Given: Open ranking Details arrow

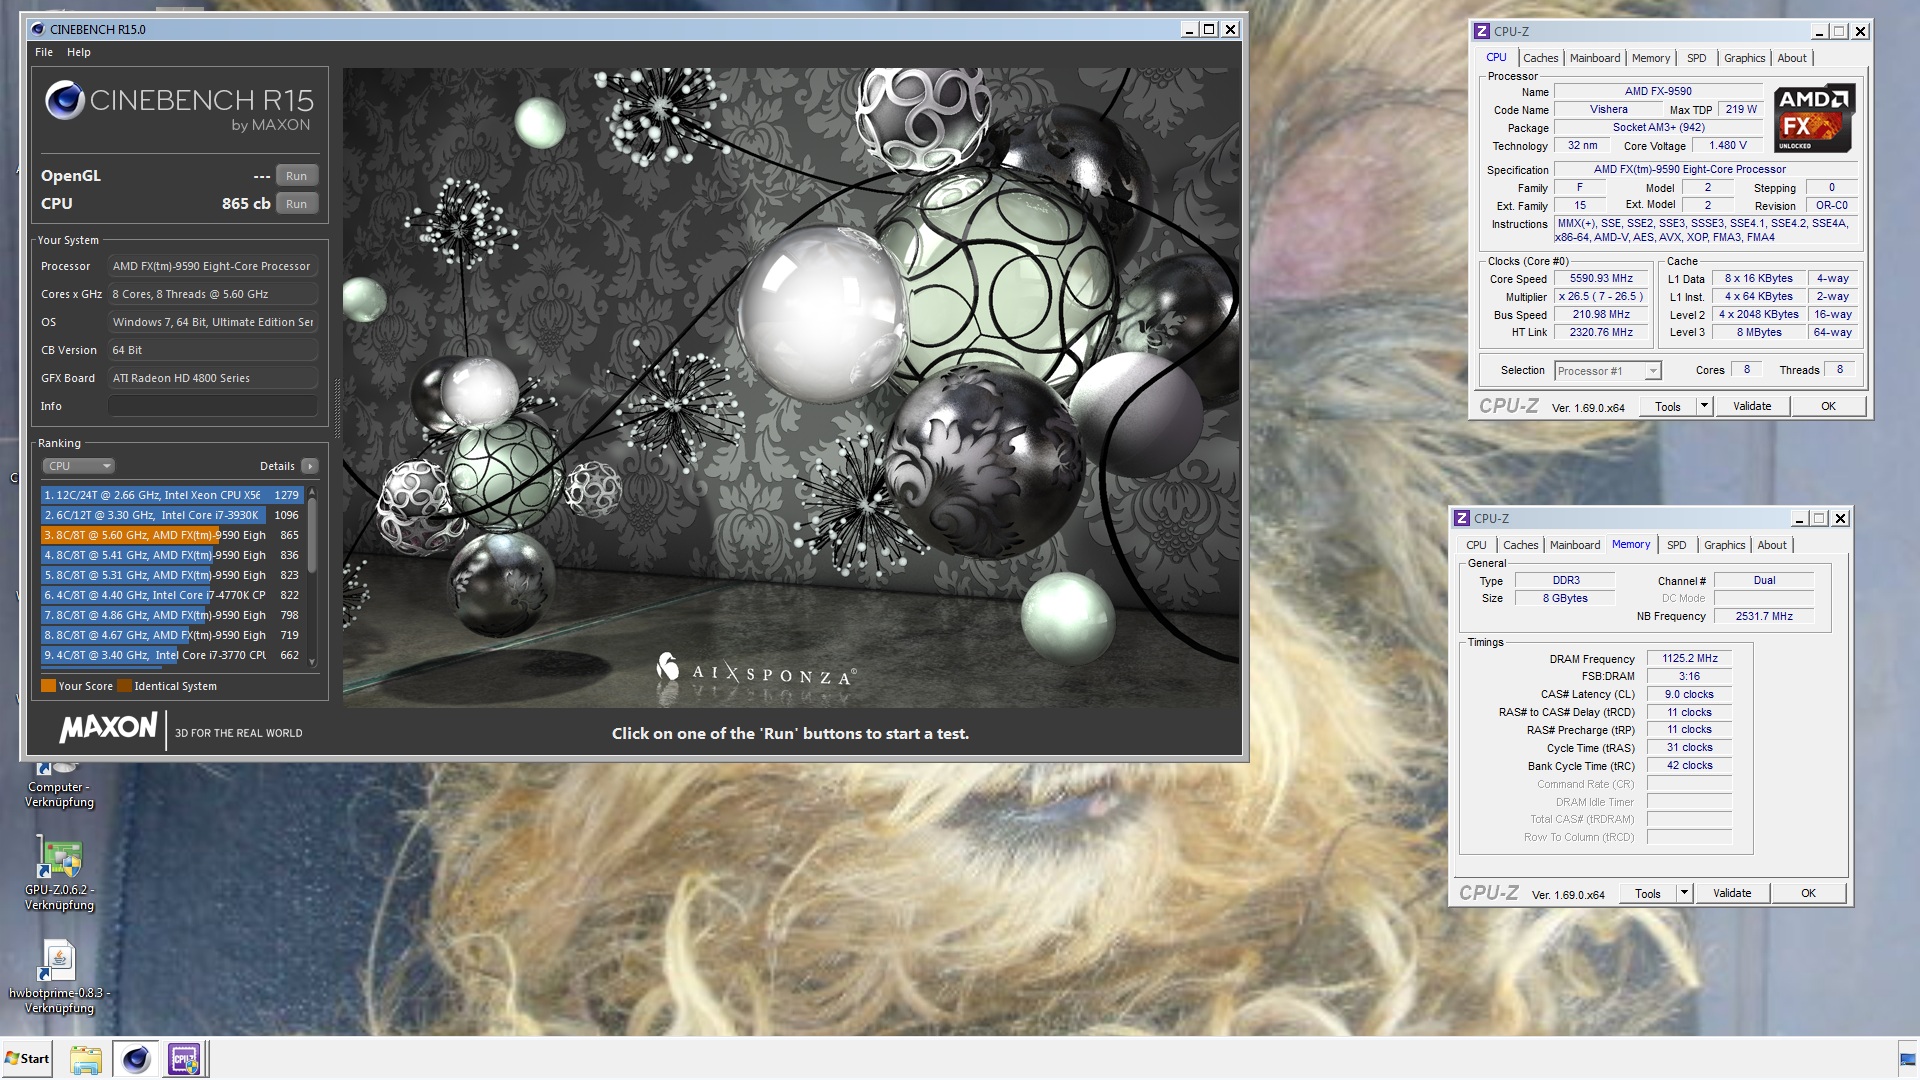Looking at the screenshot, I should click(x=310, y=466).
